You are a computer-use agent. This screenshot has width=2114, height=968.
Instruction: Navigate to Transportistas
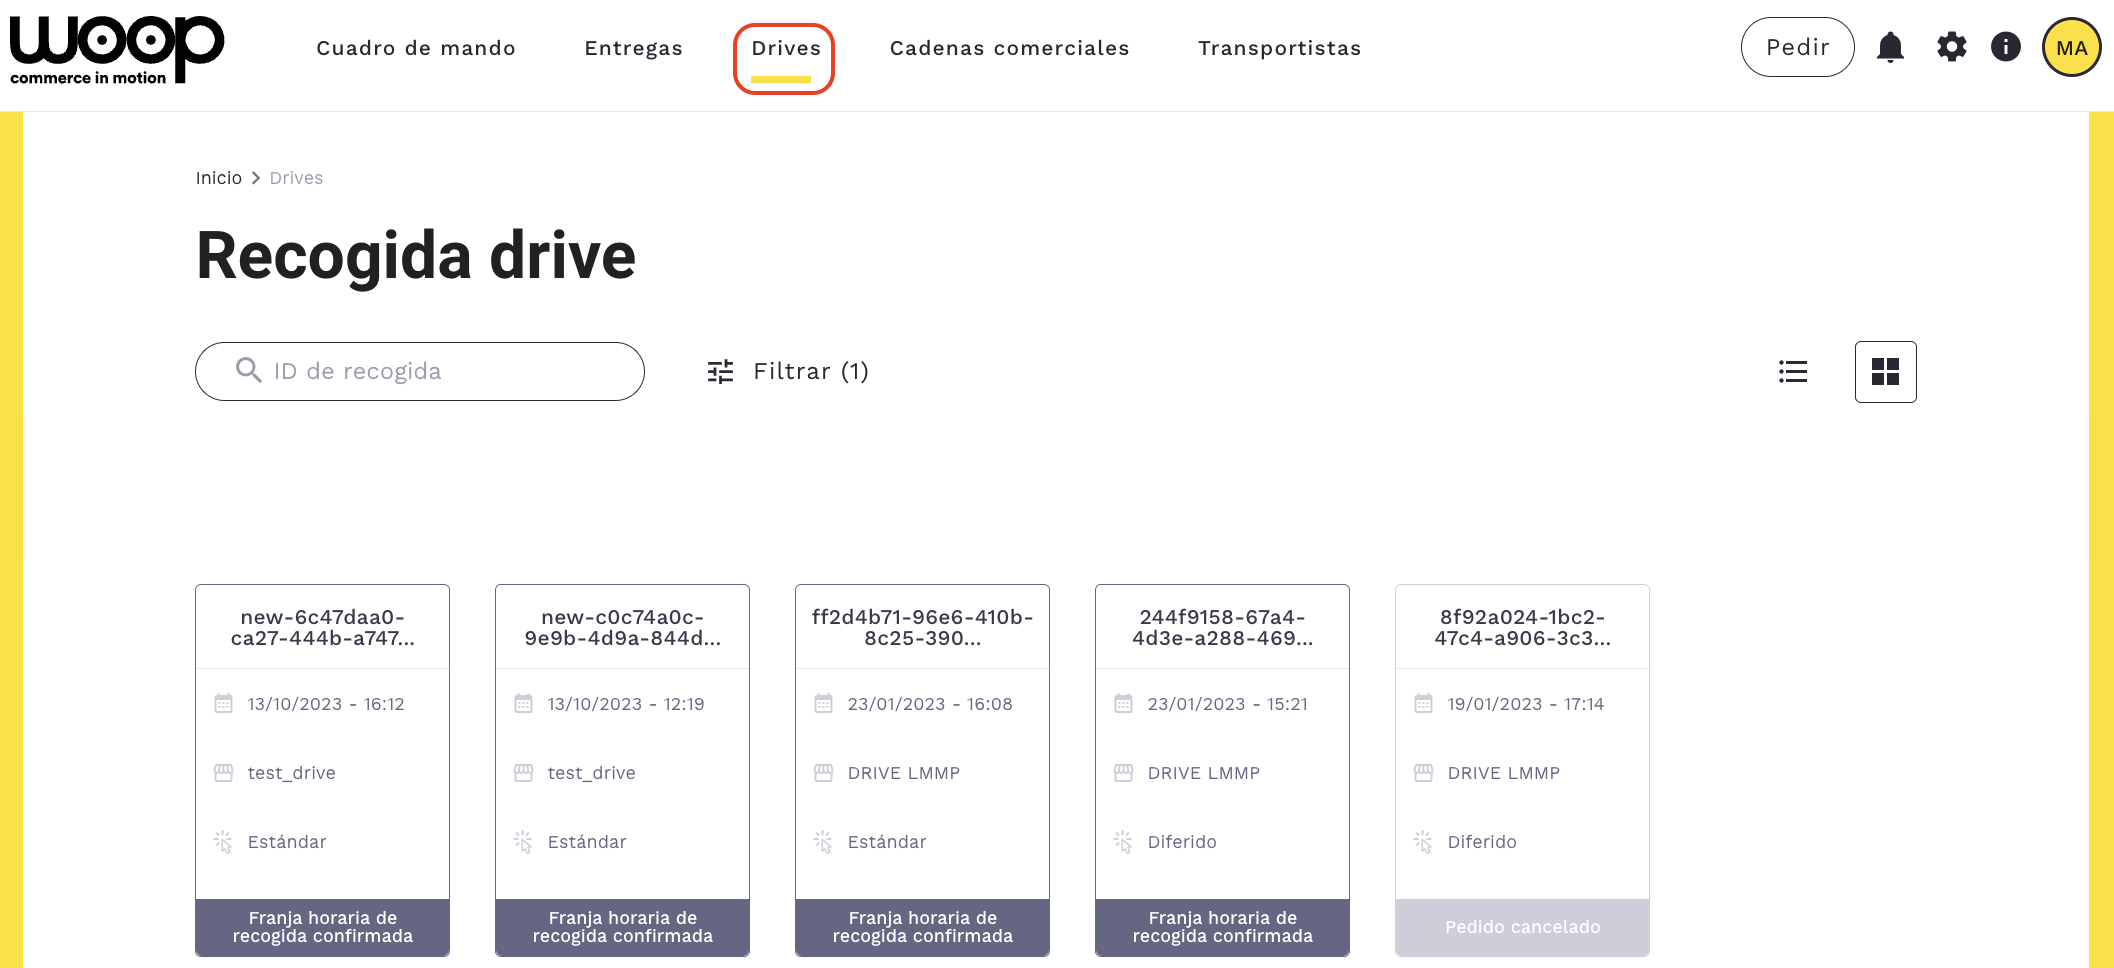(x=1279, y=48)
